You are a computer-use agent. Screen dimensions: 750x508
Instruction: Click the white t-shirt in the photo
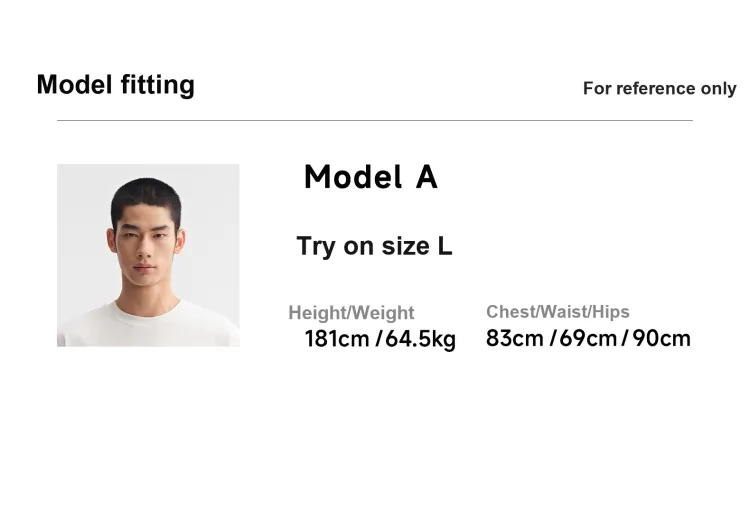[148, 325]
